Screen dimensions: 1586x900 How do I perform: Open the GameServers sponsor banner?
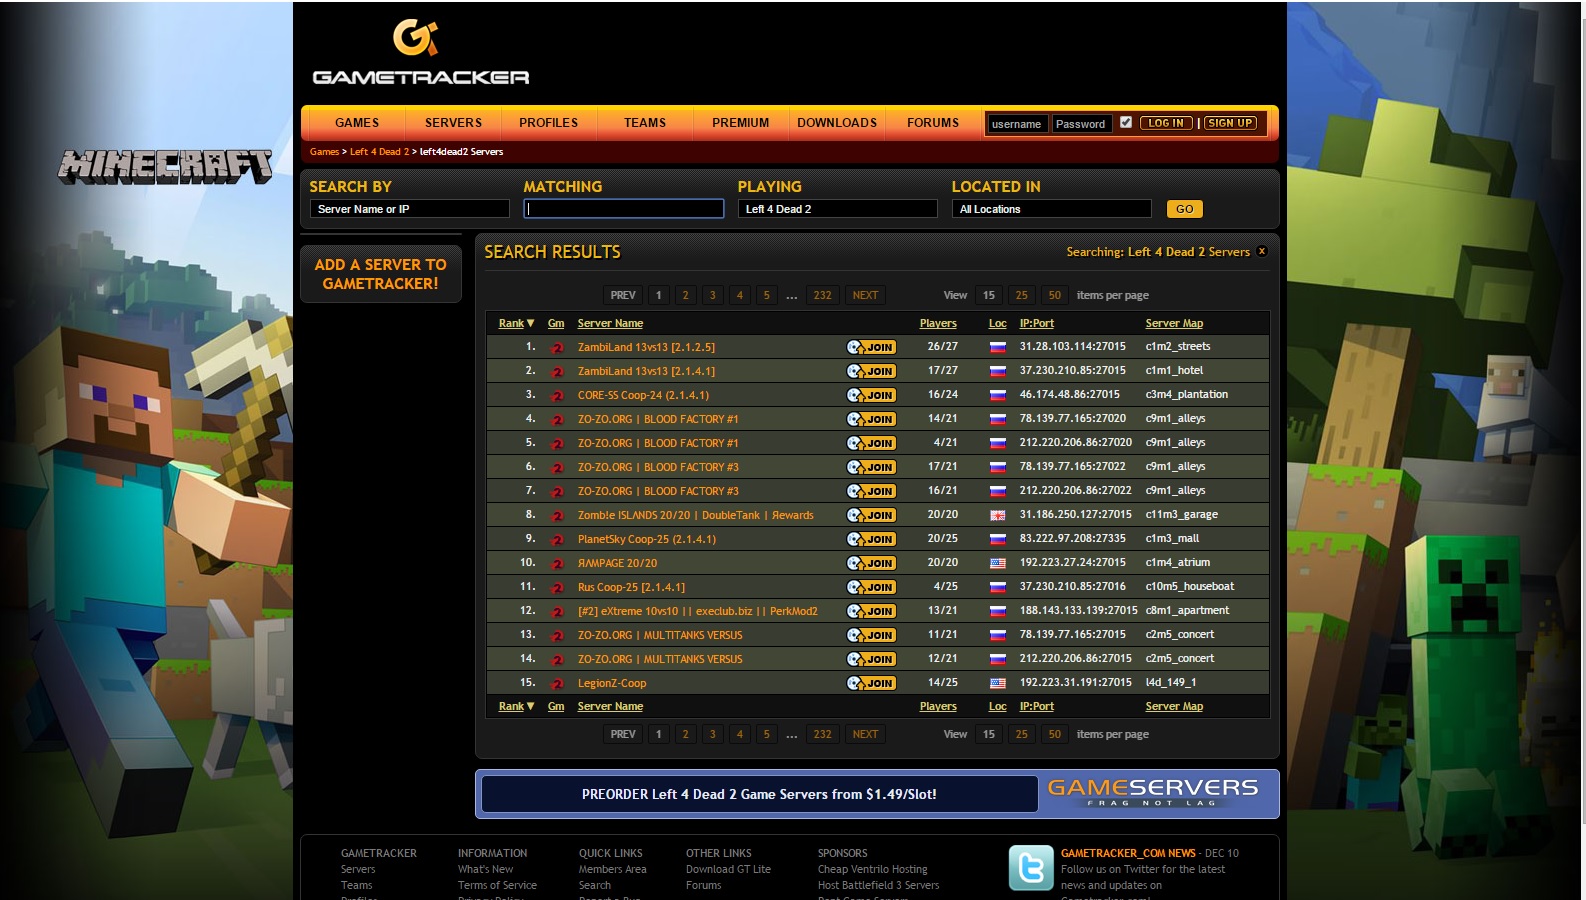1154,792
